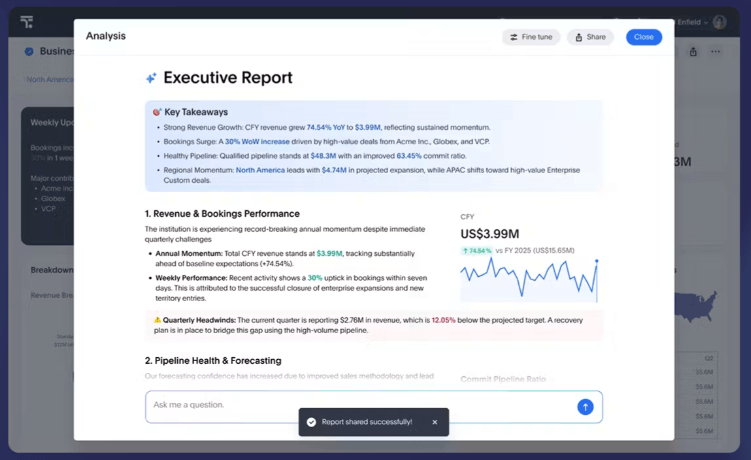
Task: Click the share icon in background dashboard
Action: [x=693, y=52]
